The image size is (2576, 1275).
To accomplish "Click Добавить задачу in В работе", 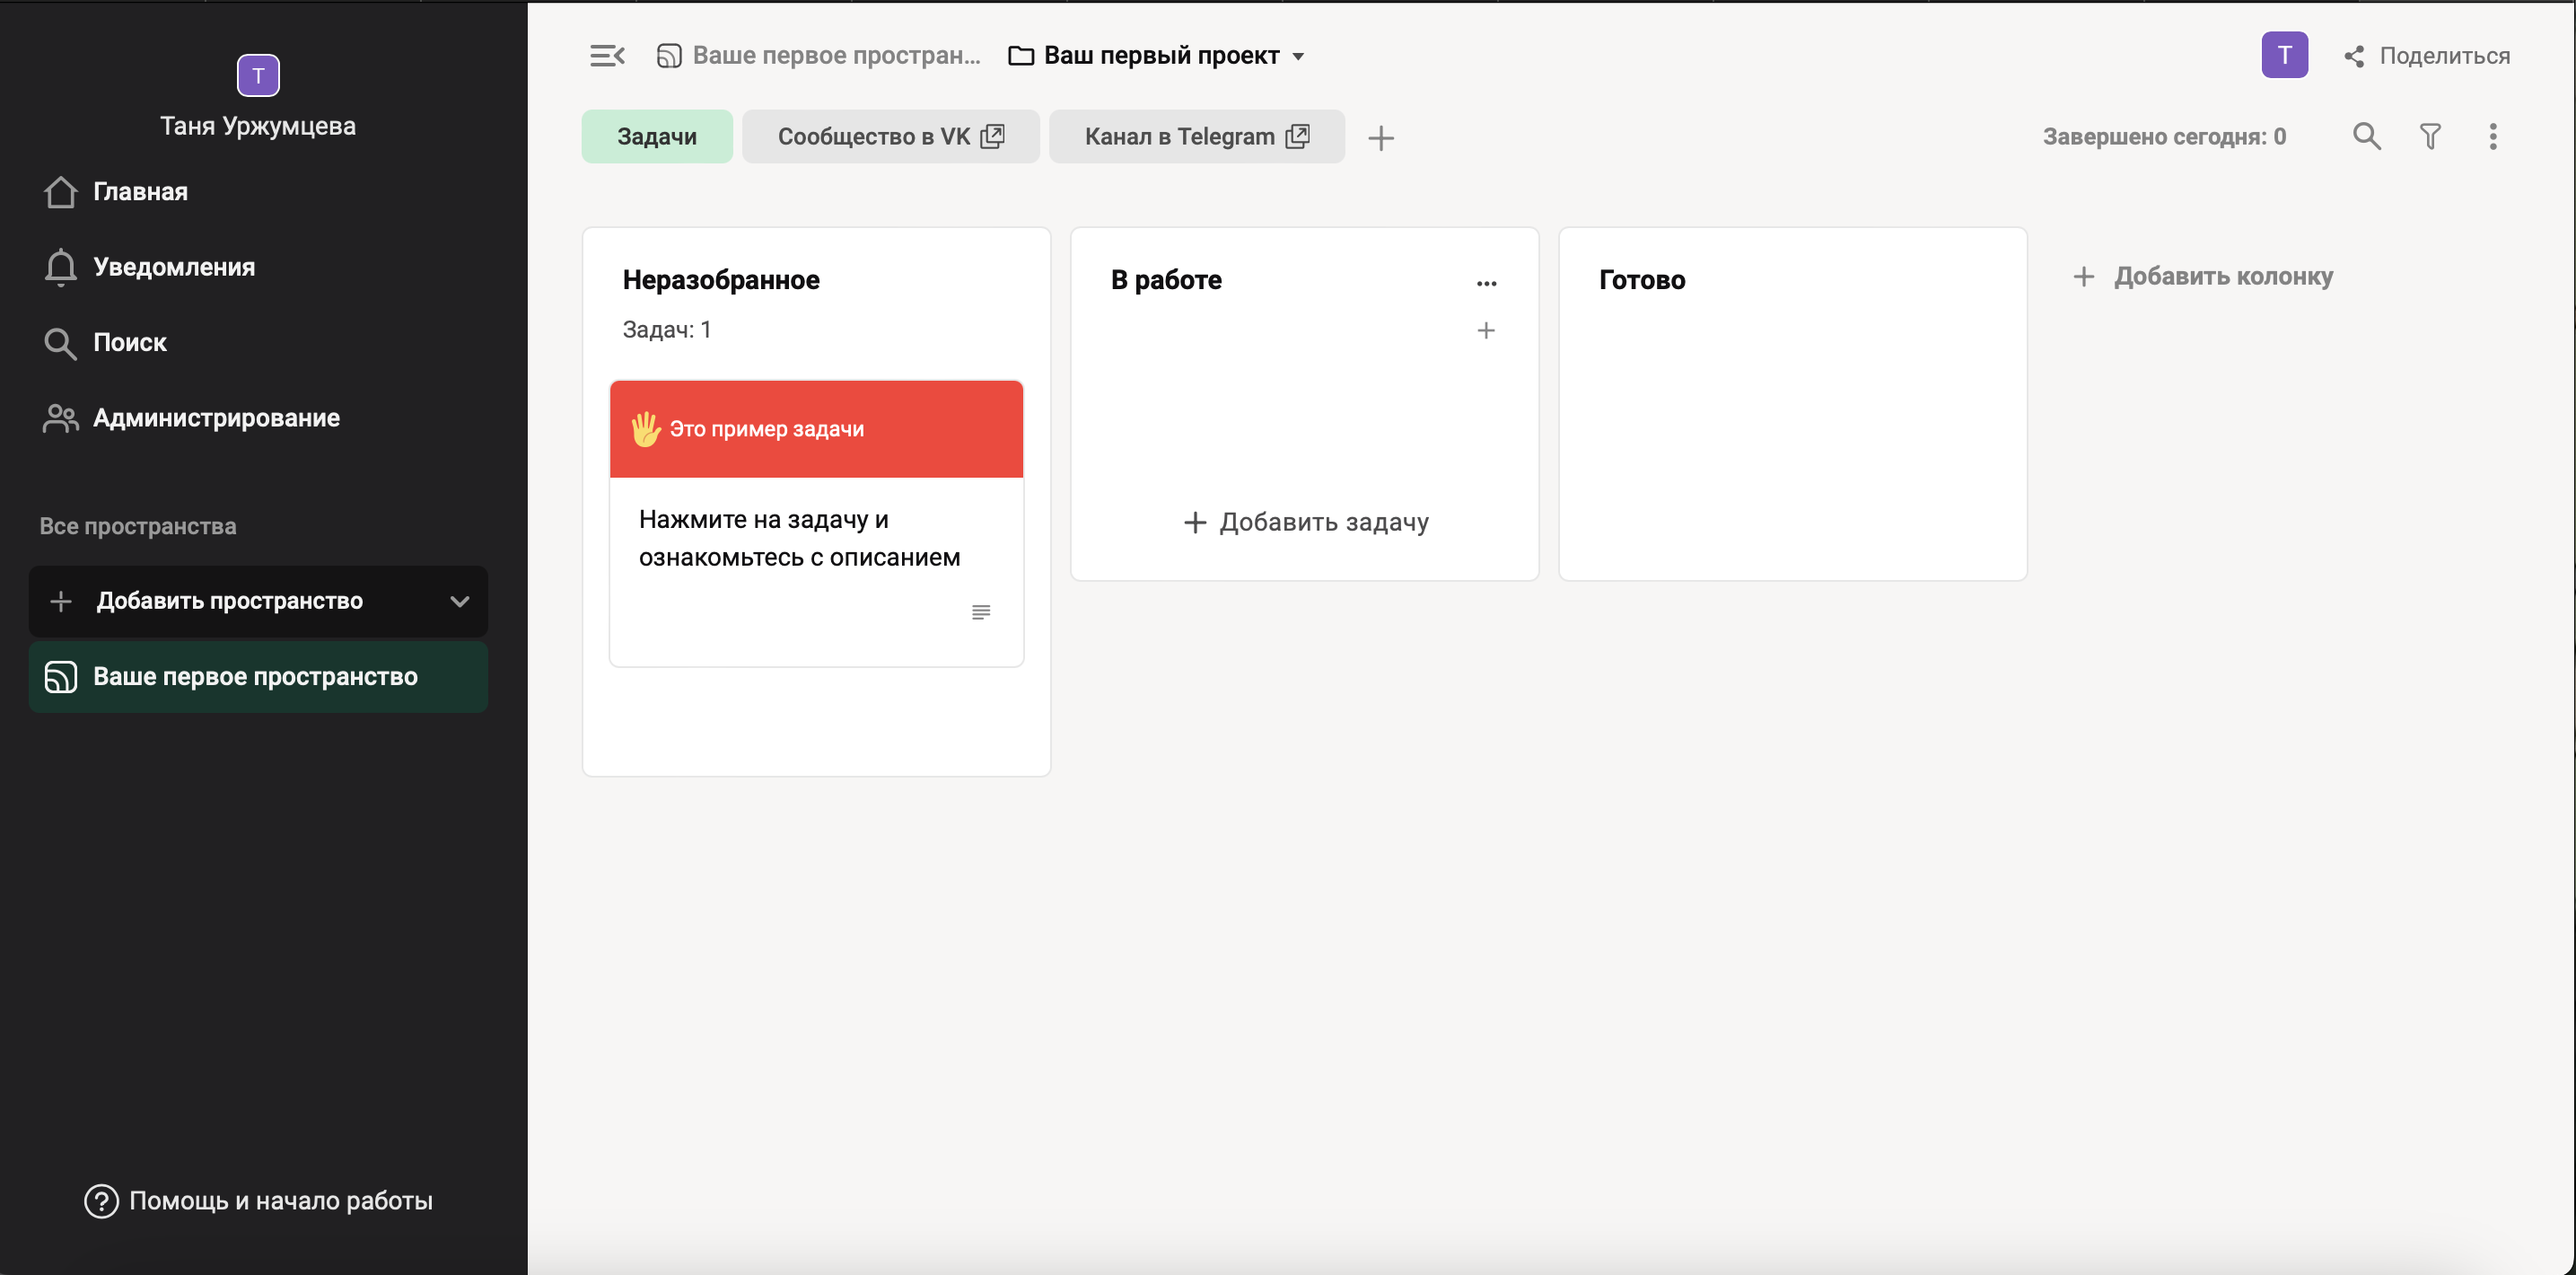I will 1305,522.
